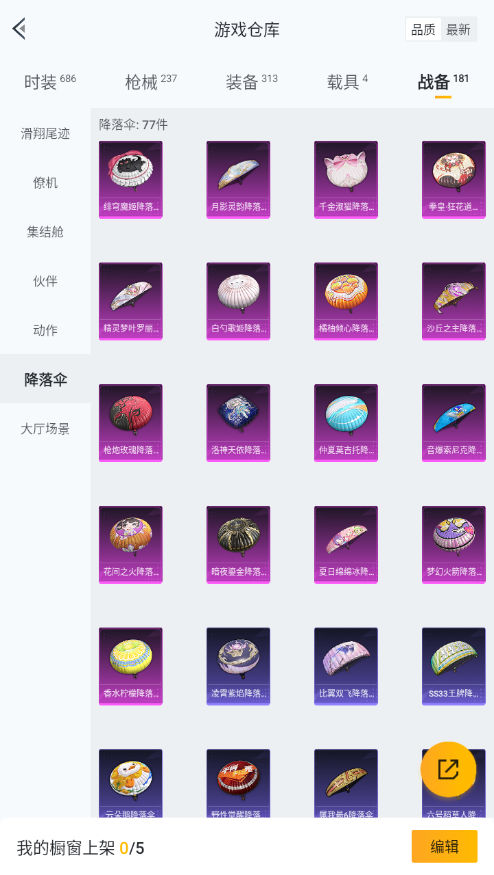
Task: Select the 载具 tab
Action: pyautogui.click(x=347, y=82)
